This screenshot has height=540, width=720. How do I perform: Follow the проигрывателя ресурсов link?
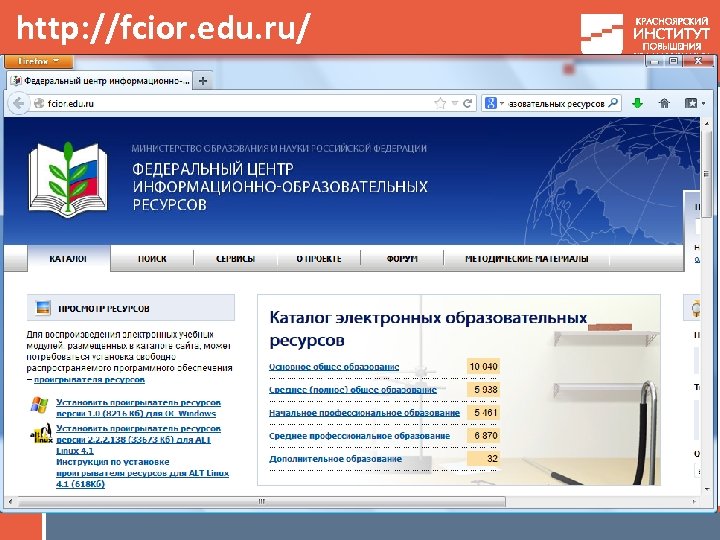coord(90,380)
